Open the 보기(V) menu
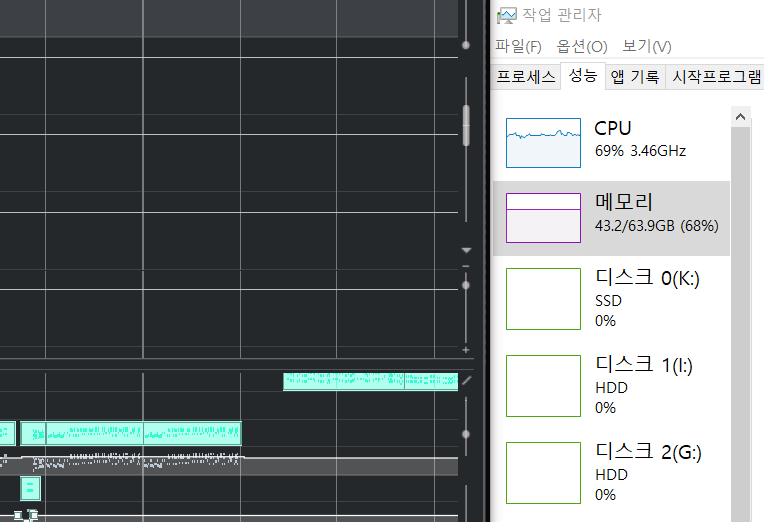The image size is (764, 522). [x=646, y=47]
